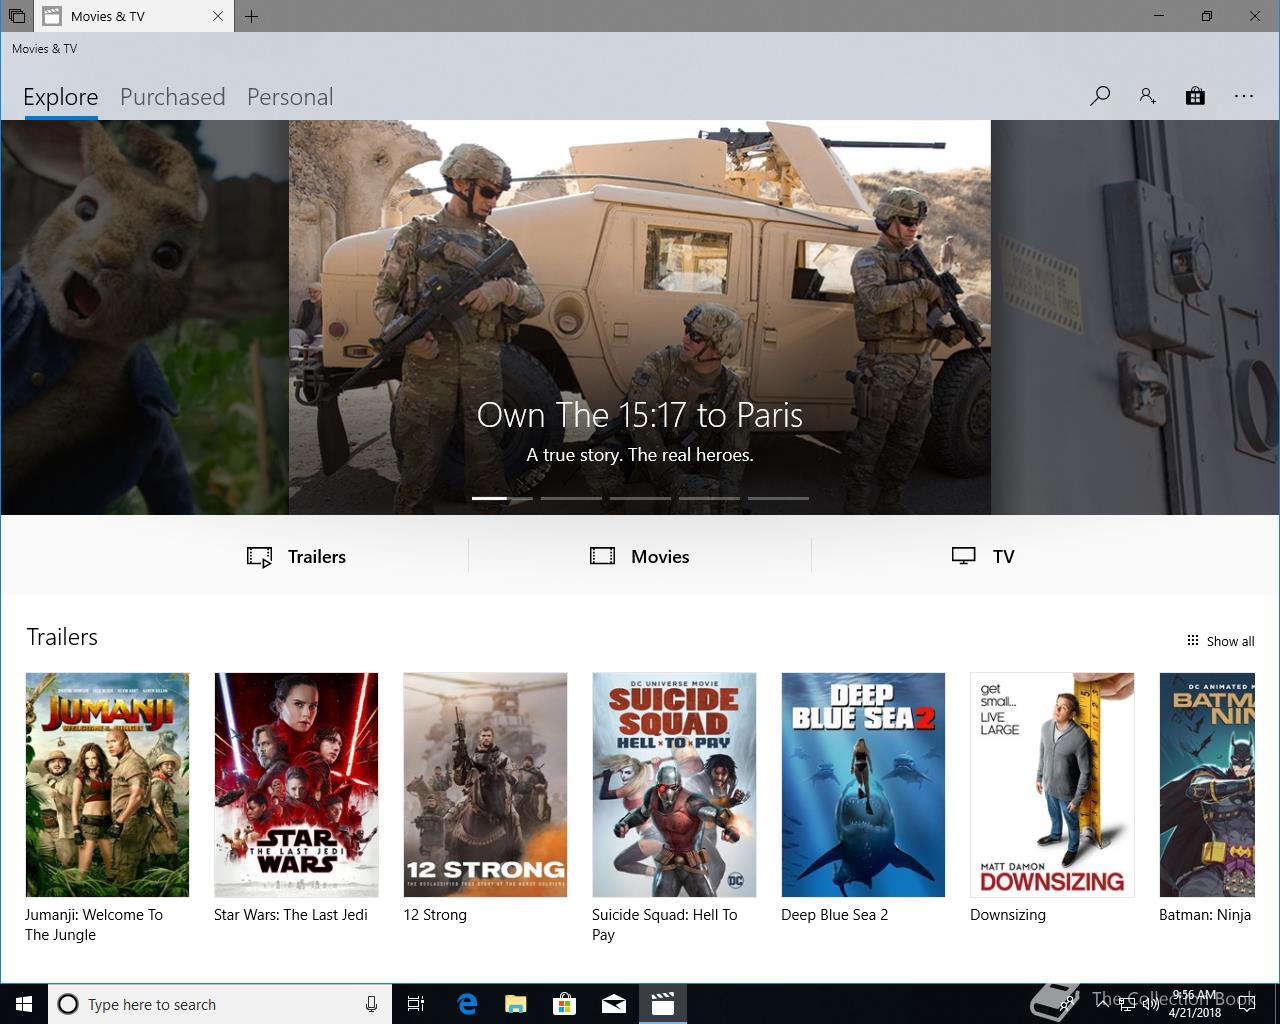Click 'Star Wars: The Last Jedi' title
This screenshot has height=1024, width=1280.
coord(291,915)
